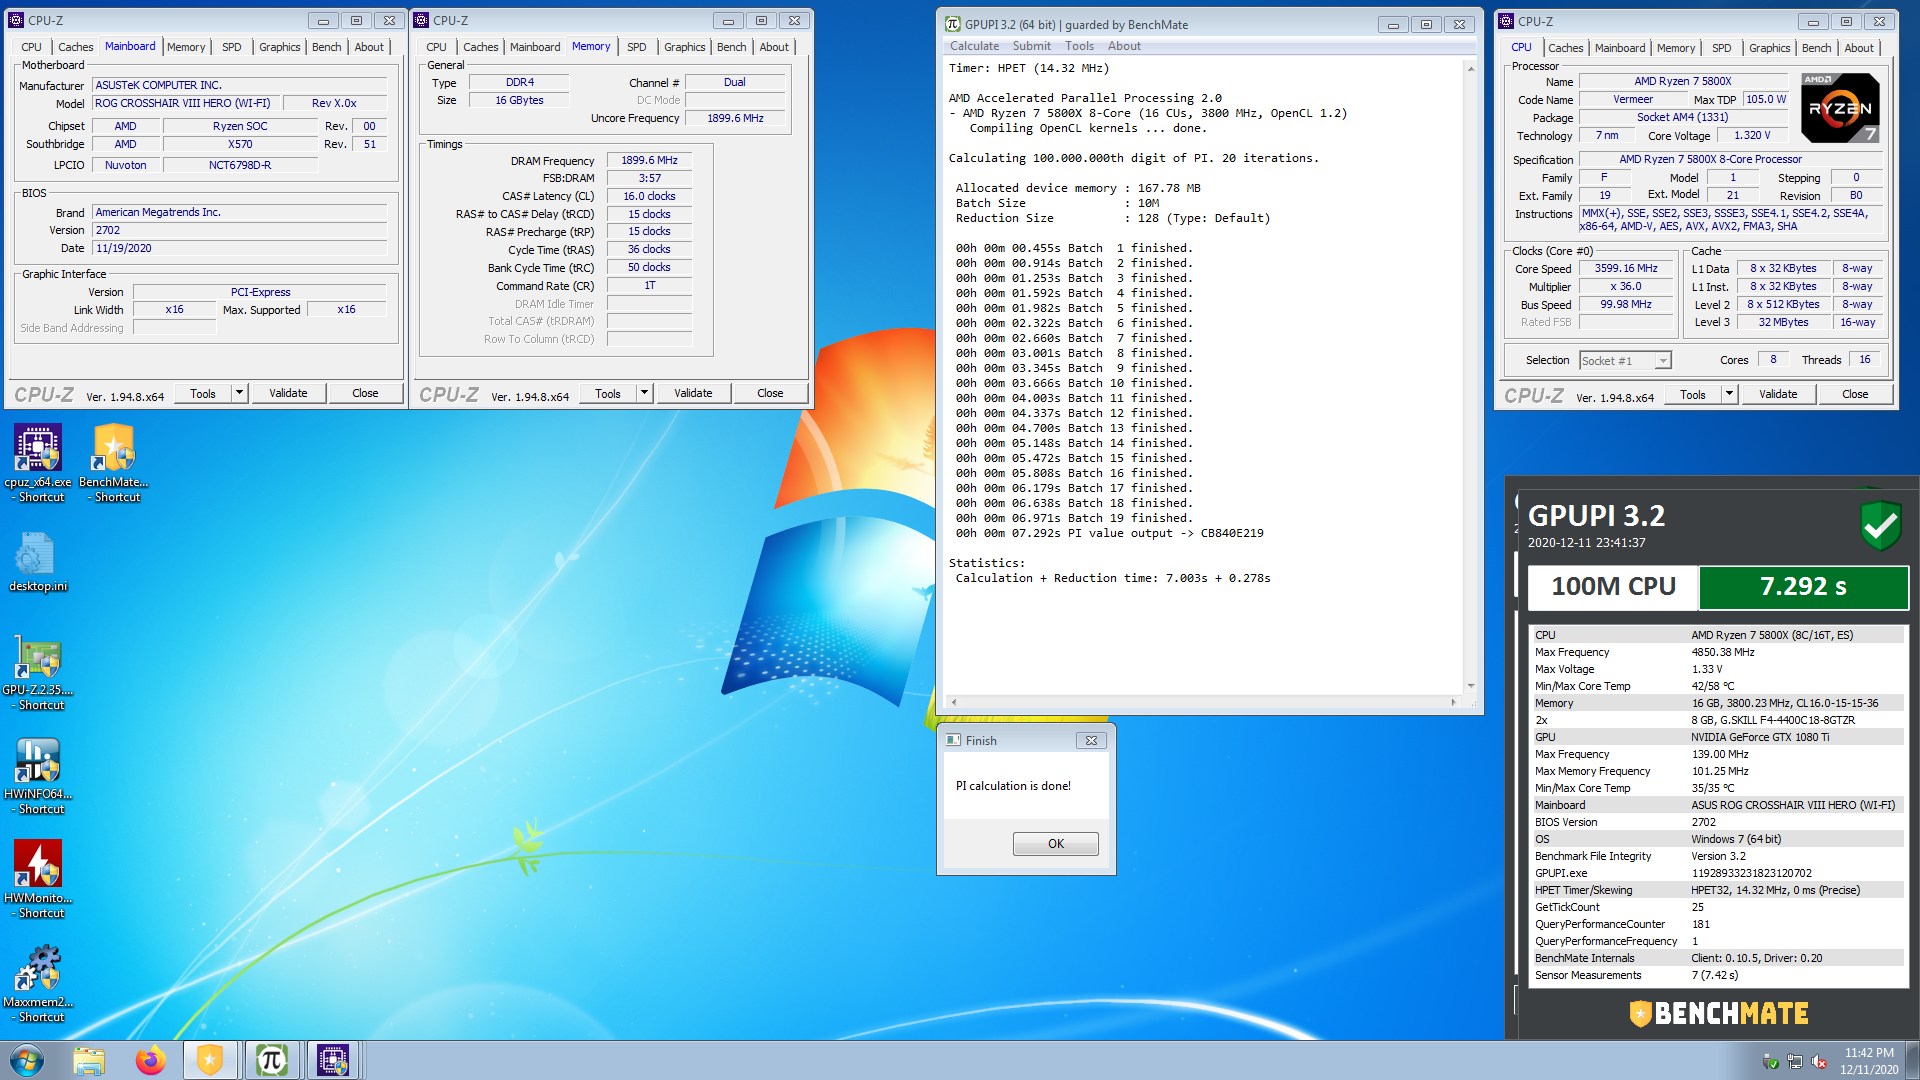Image resolution: width=1920 pixels, height=1080 pixels.
Task: Click OK in the Finish dialog
Action: (x=1055, y=844)
